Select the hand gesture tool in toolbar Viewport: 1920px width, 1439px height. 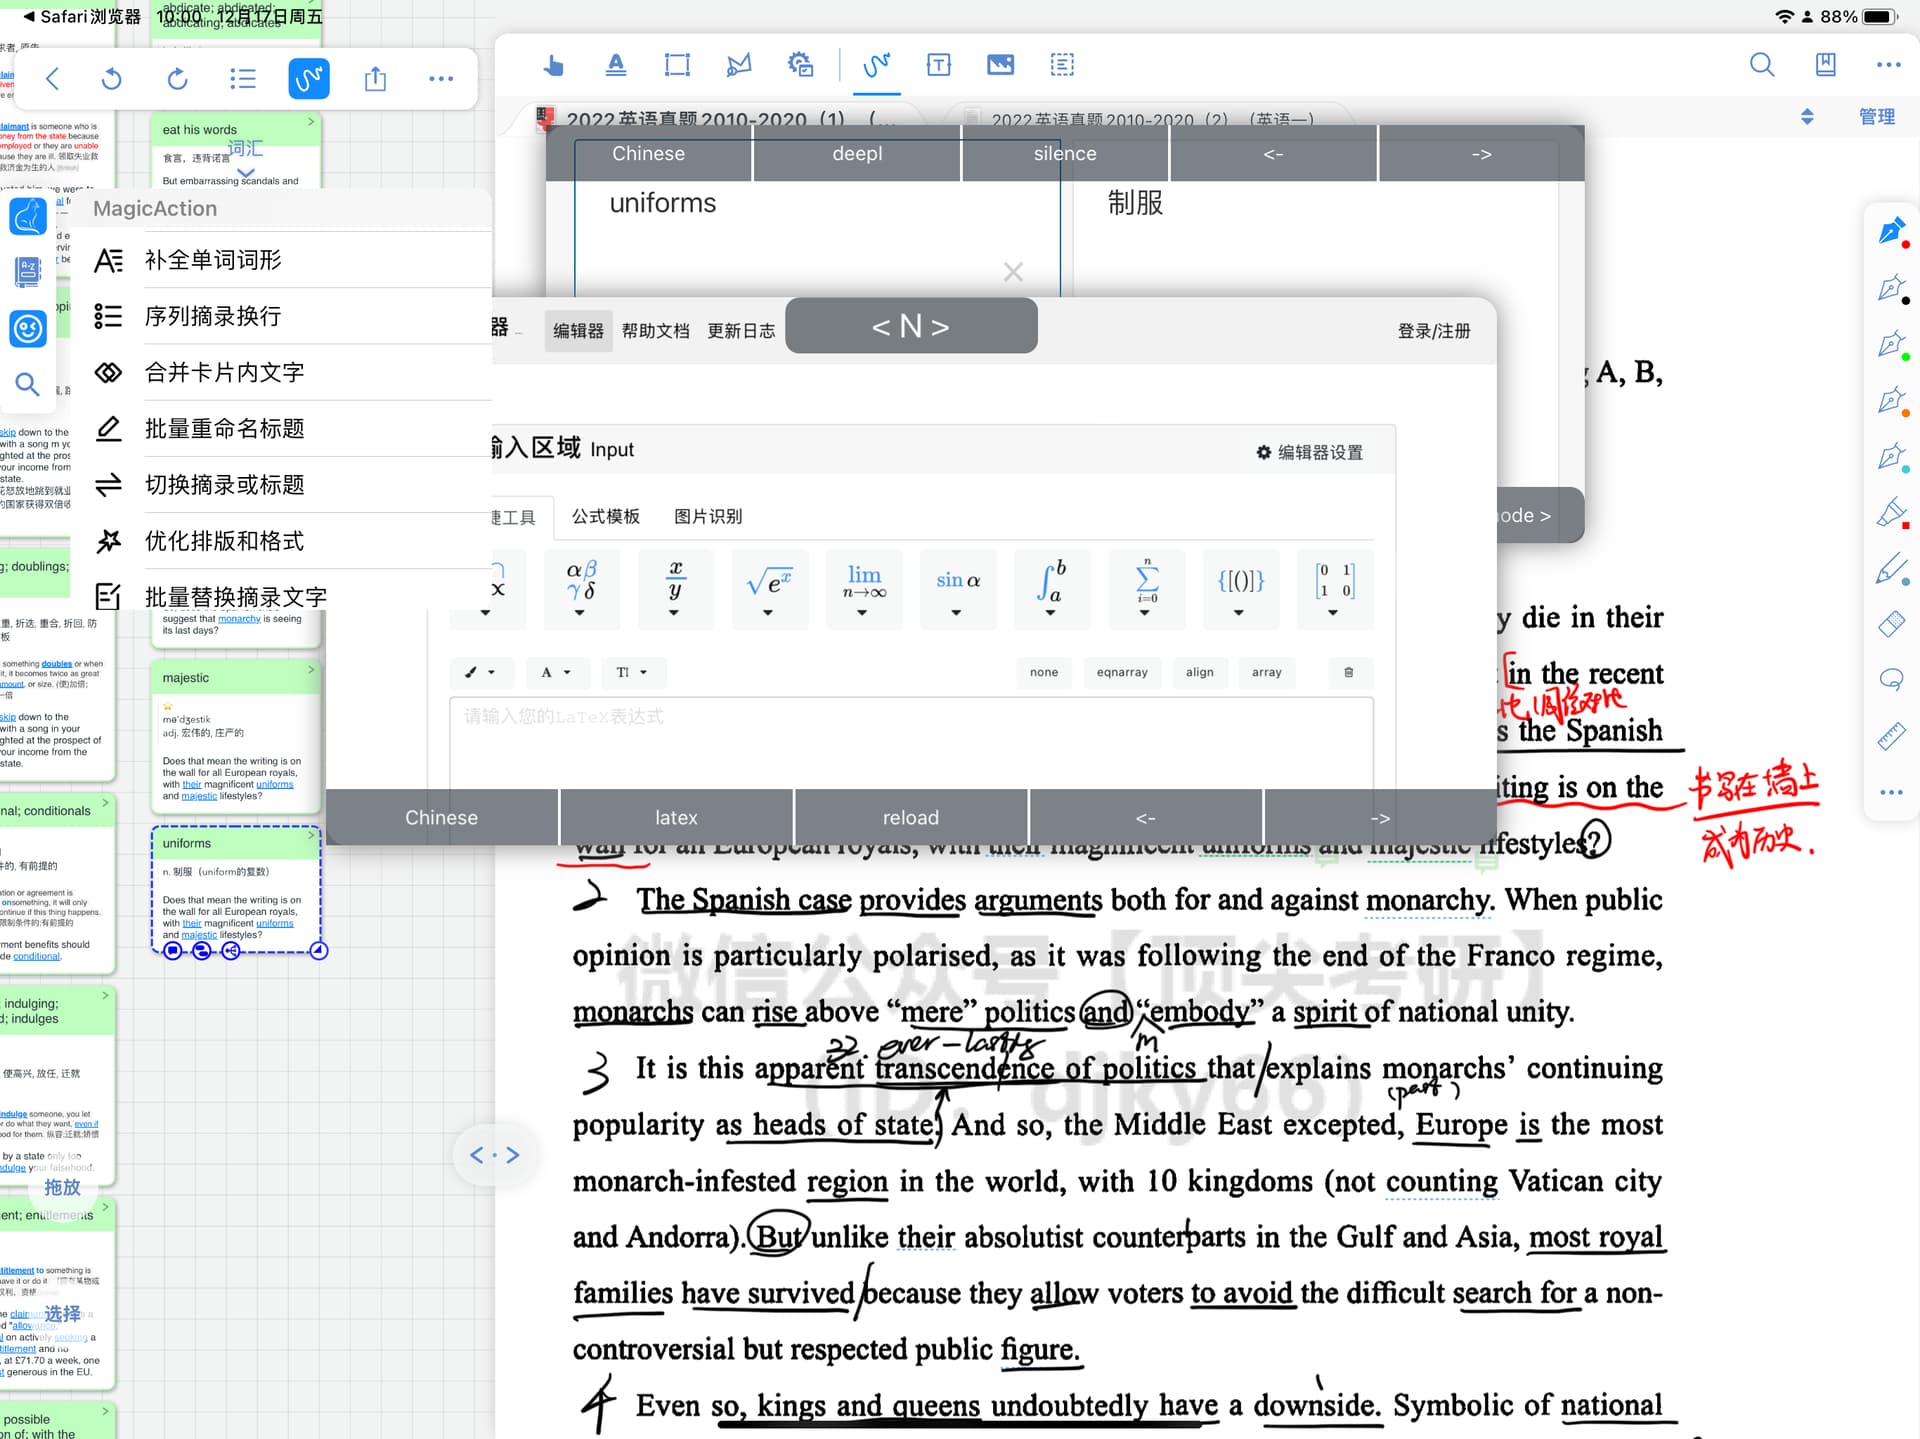click(x=553, y=66)
